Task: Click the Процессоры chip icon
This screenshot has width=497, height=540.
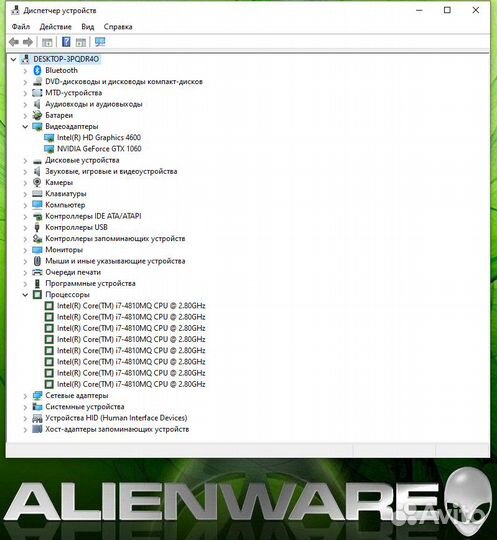Action: (37, 295)
